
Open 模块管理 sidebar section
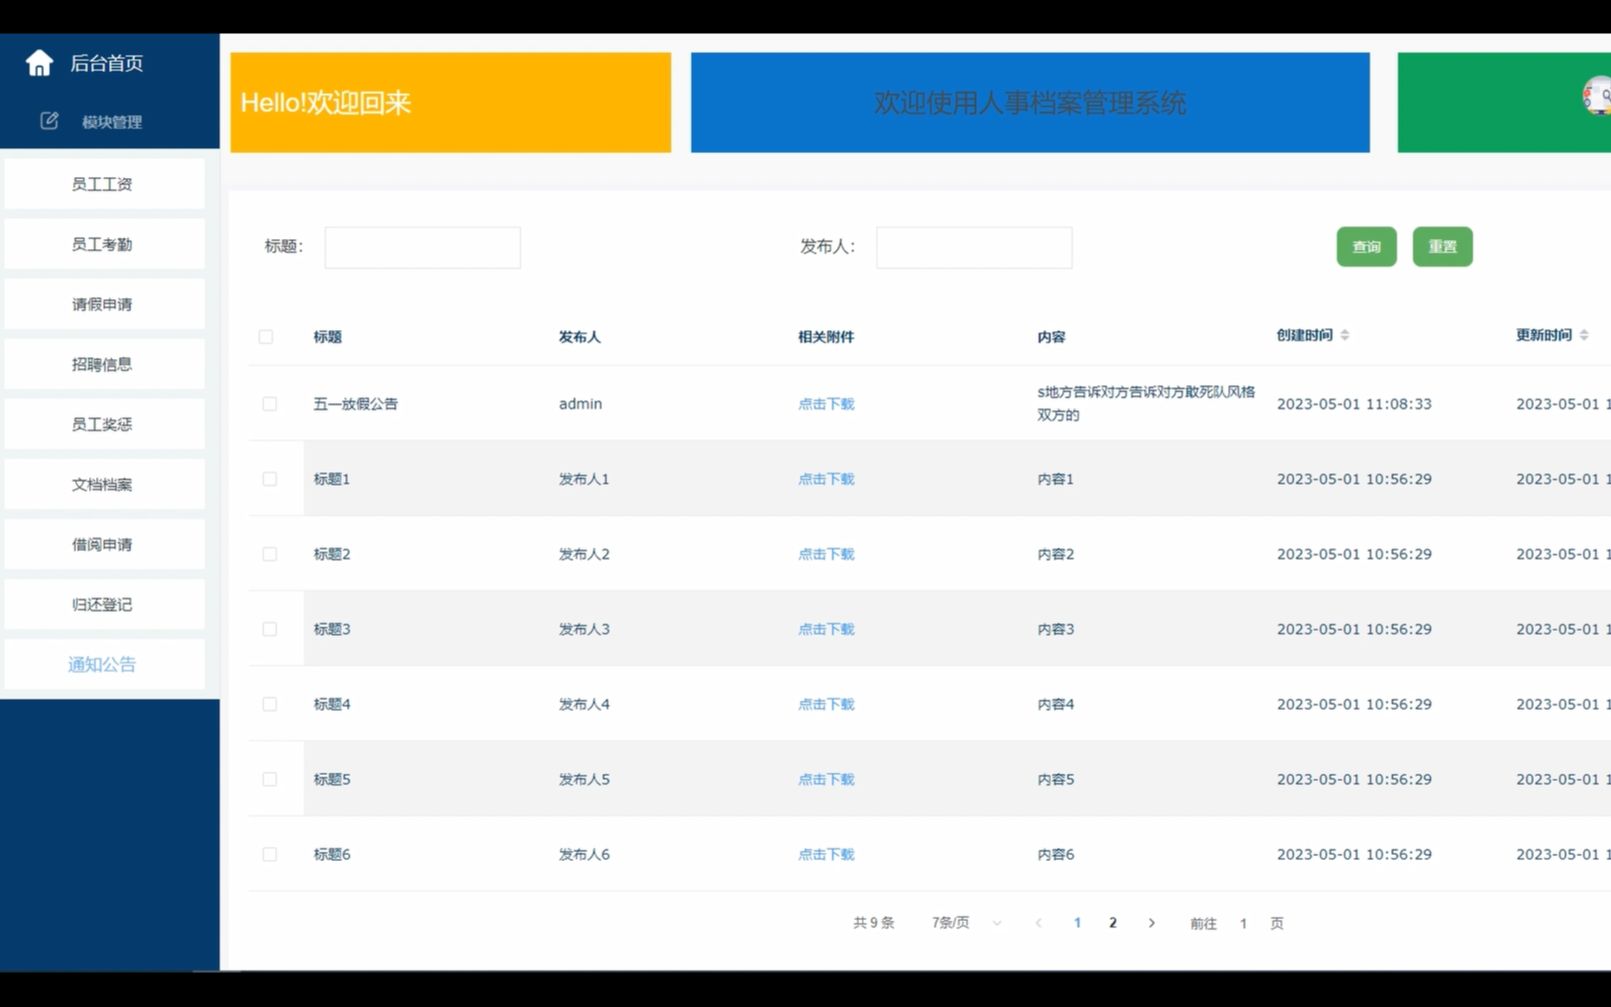coord(112,122)
